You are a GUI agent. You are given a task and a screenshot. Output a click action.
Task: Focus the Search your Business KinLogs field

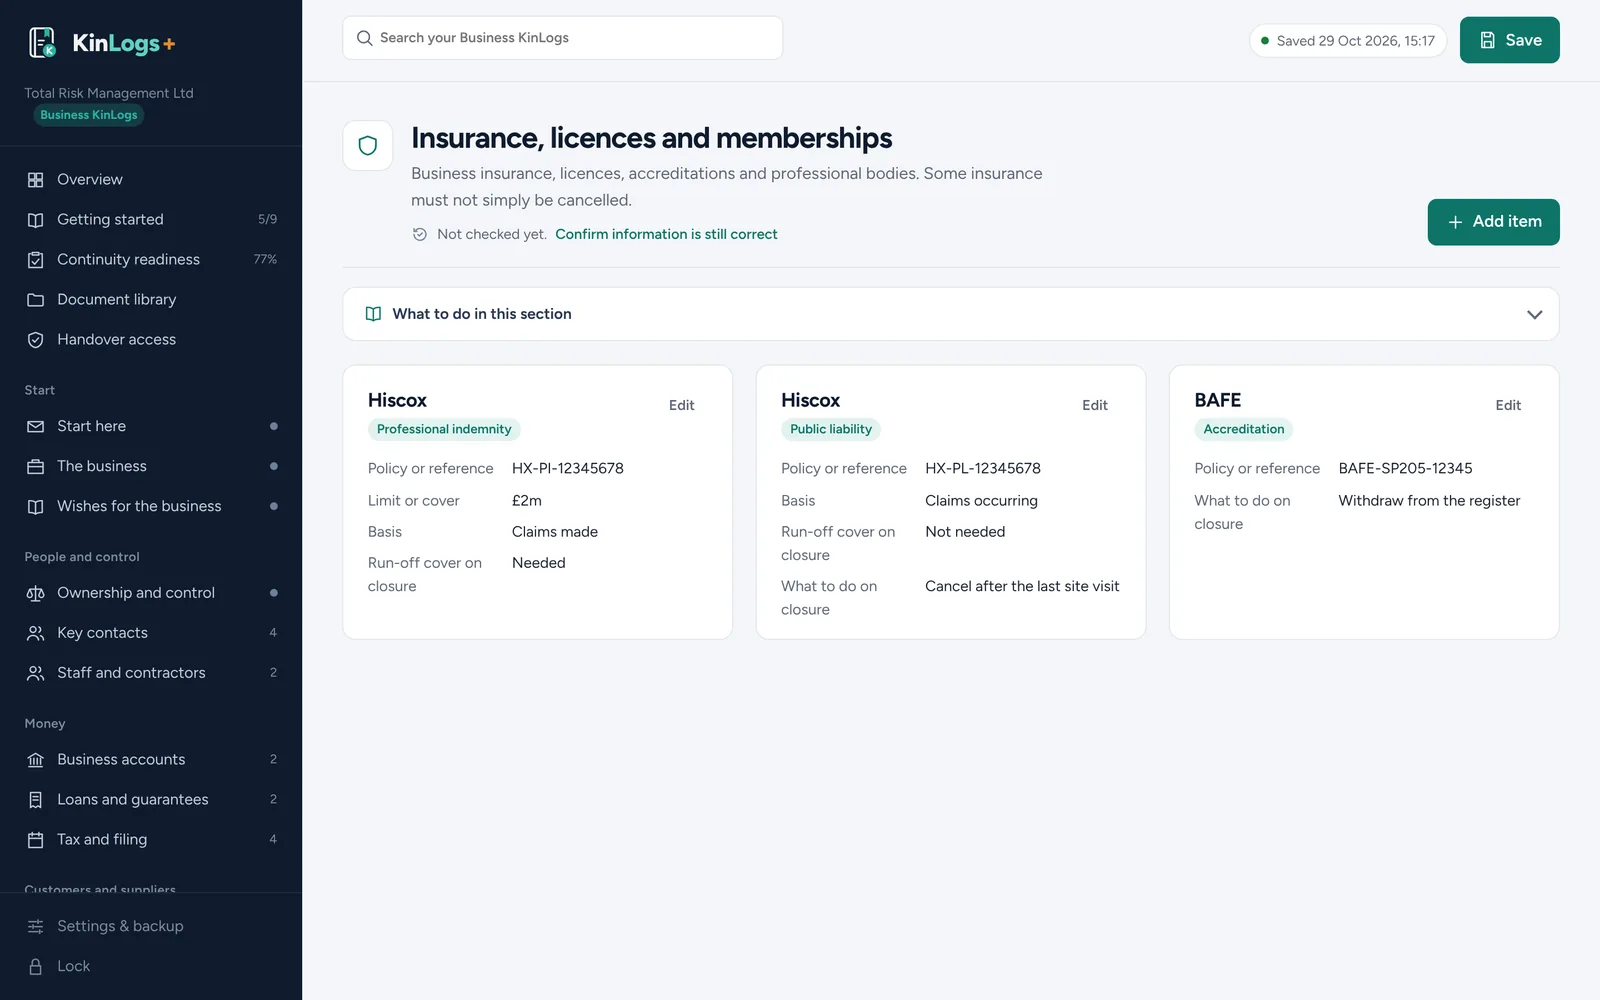[x=563, y=38]
